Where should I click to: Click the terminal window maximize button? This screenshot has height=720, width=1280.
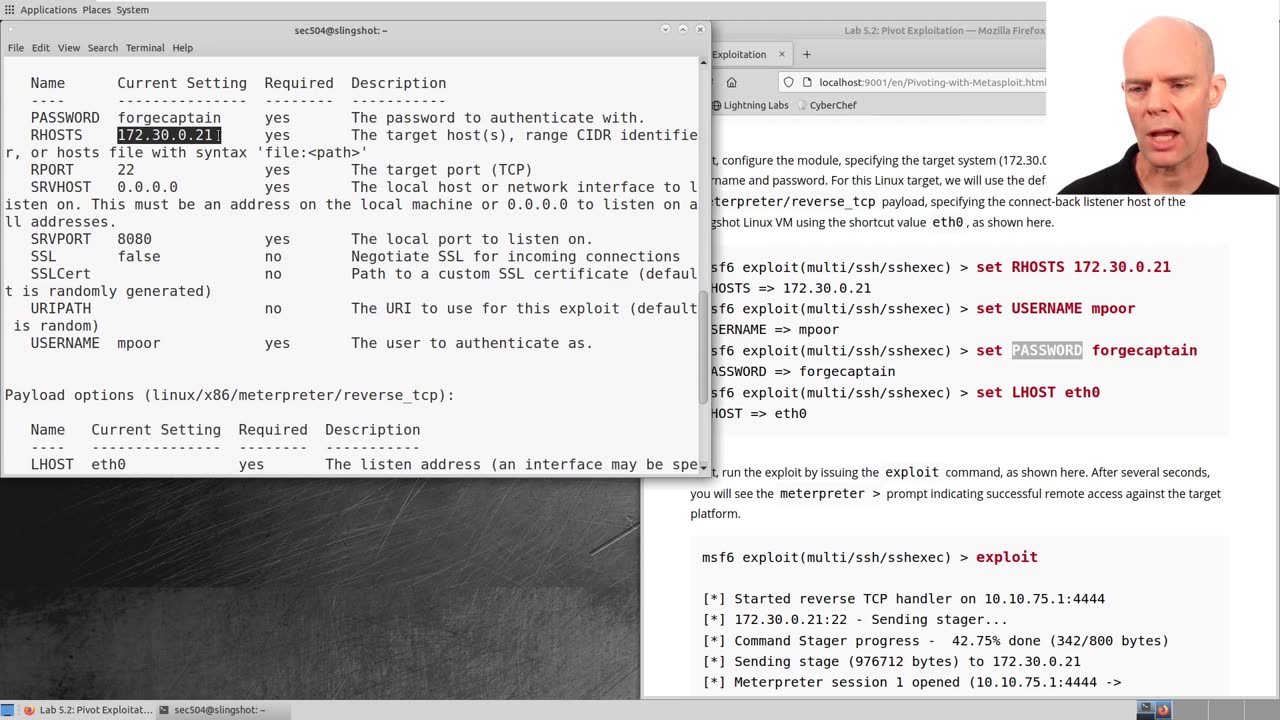(x=683, y=30)
